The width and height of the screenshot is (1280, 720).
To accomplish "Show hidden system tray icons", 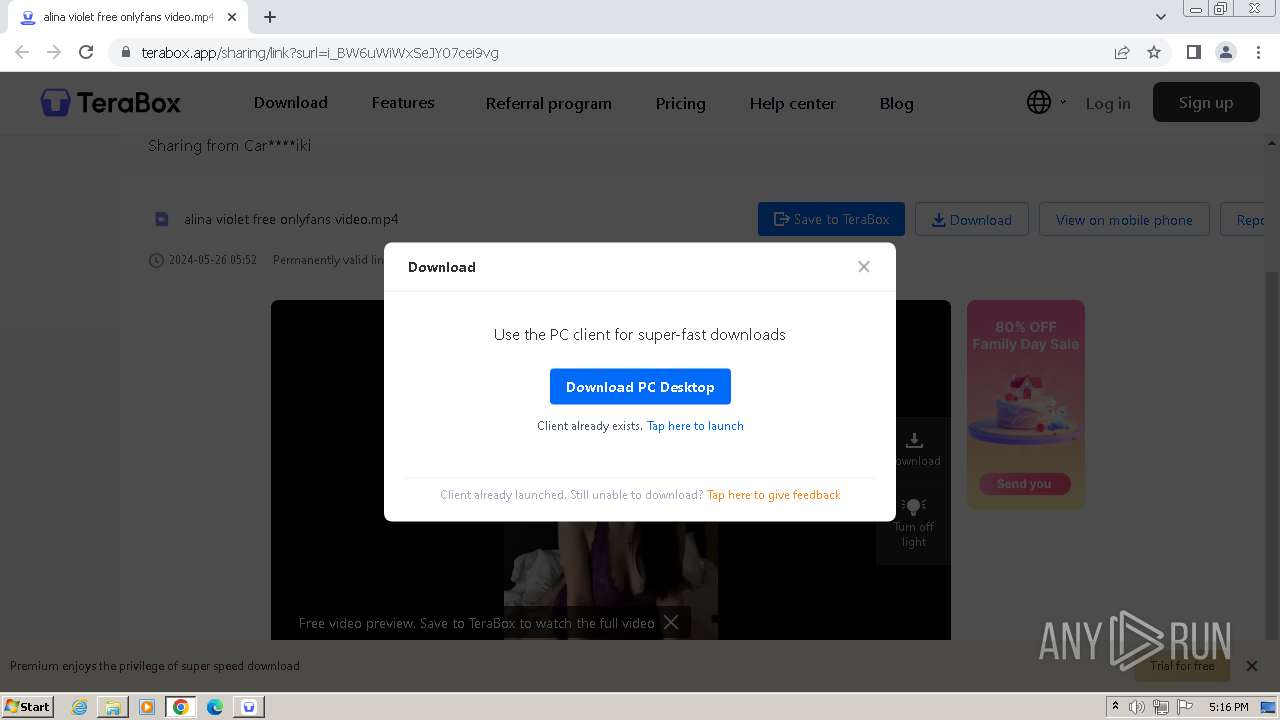I will point(1114,707).
